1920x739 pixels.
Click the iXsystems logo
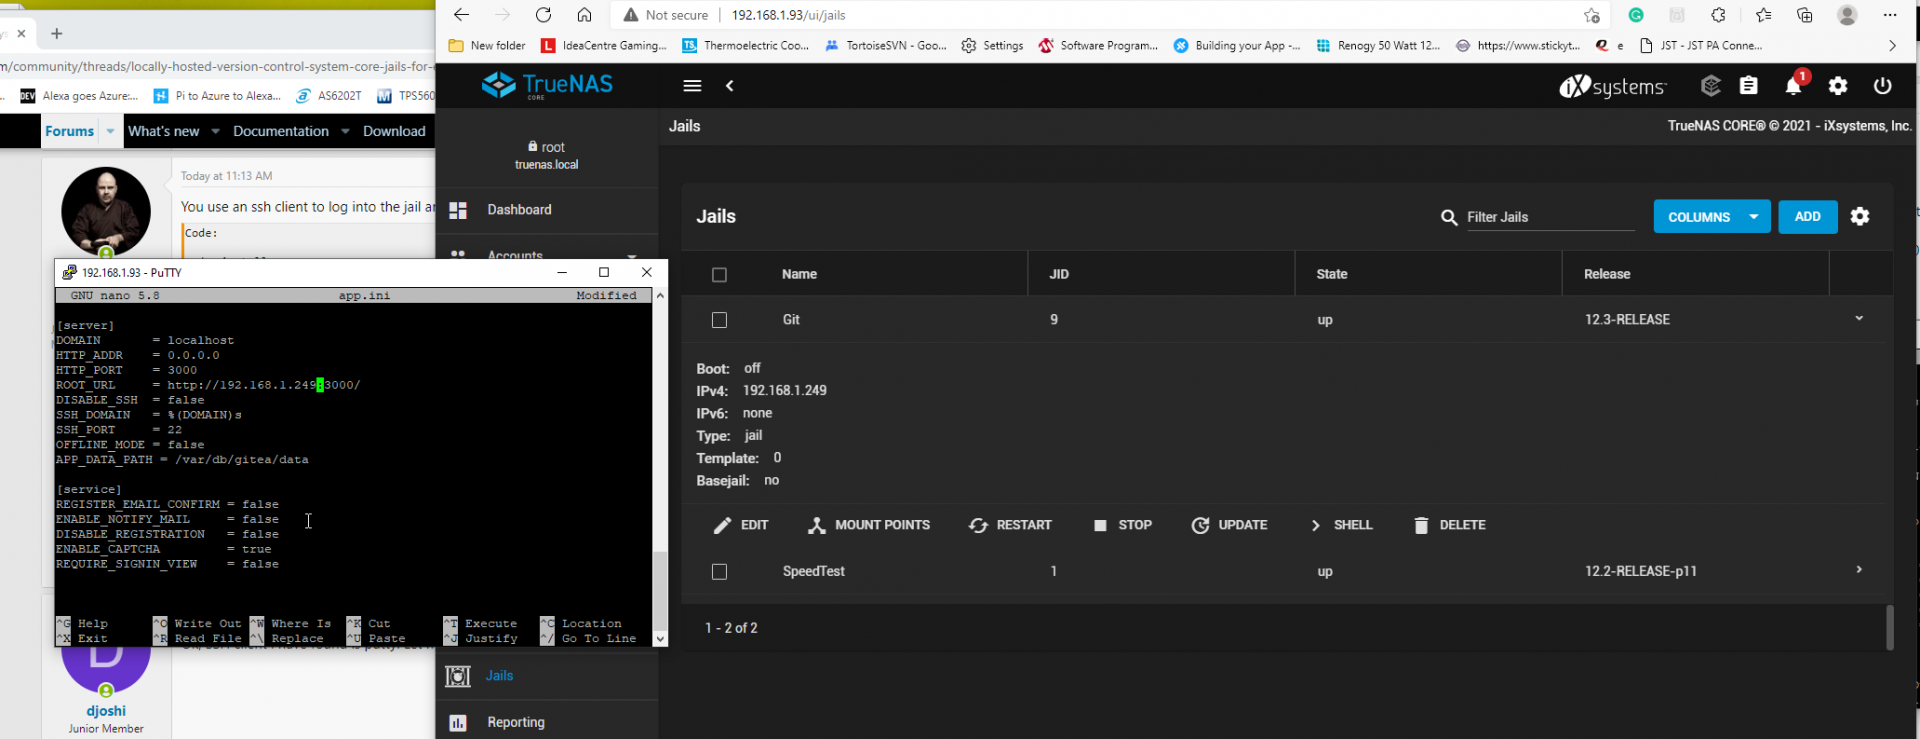tap(1612, 86)
